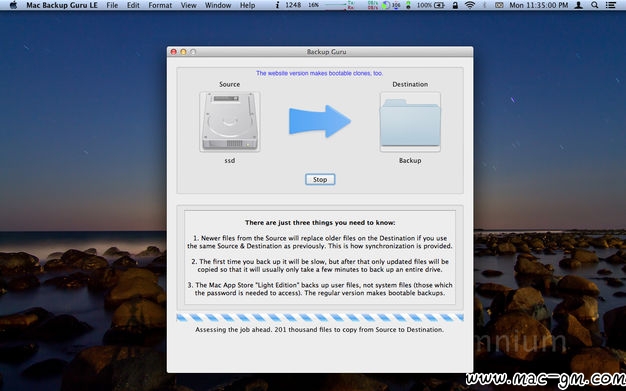Screen dimensions: 626x391
Task: Open the Wi-Fi status menu
Action: [x=470, y=5]
